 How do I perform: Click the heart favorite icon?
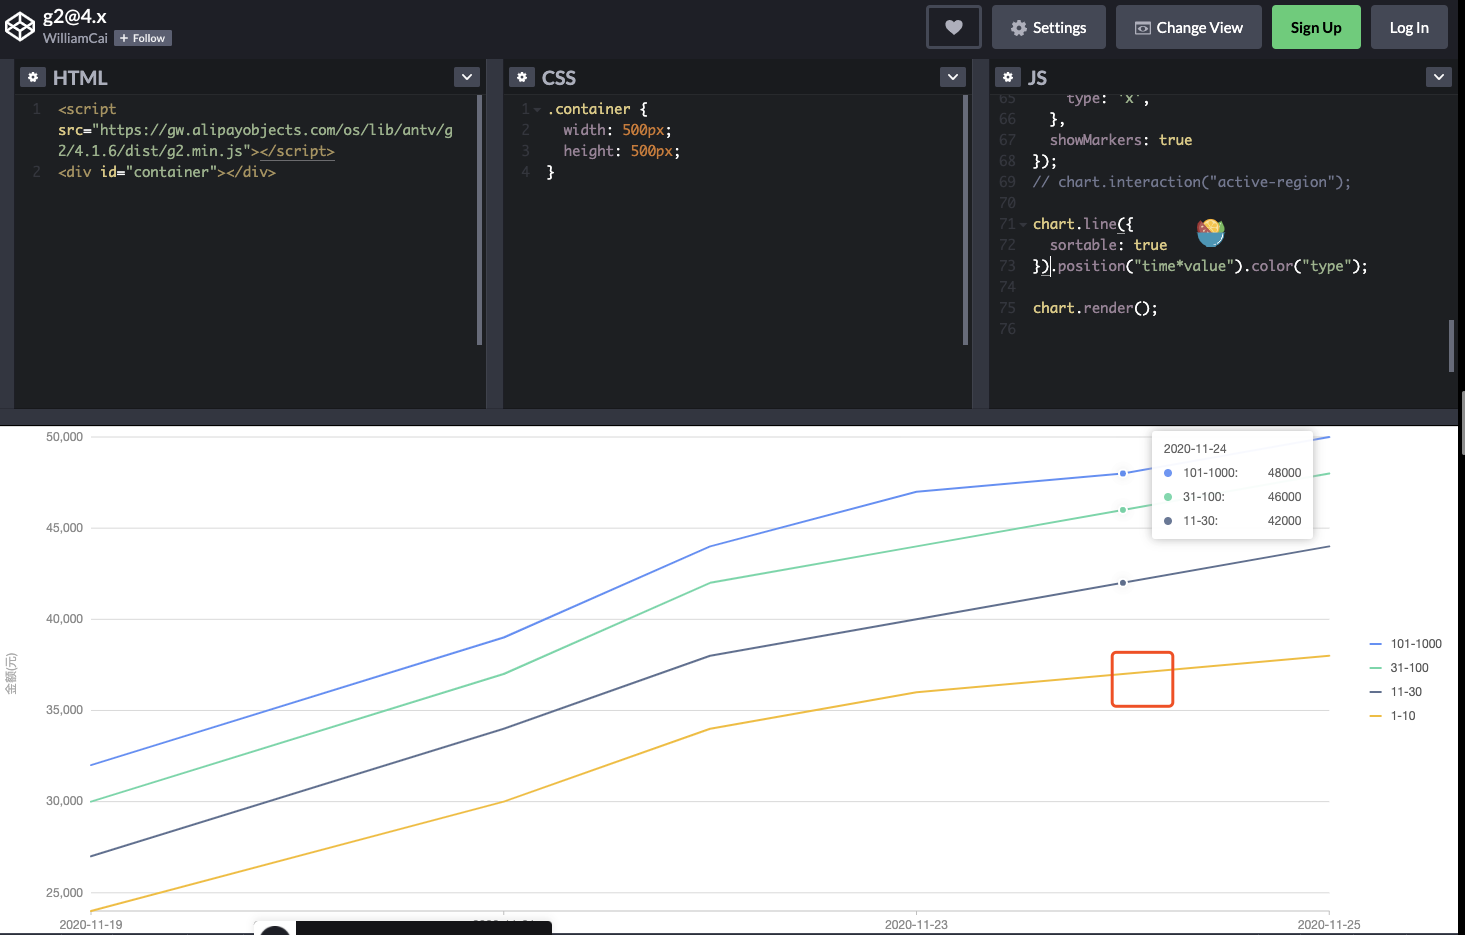[x=953, y=27]
